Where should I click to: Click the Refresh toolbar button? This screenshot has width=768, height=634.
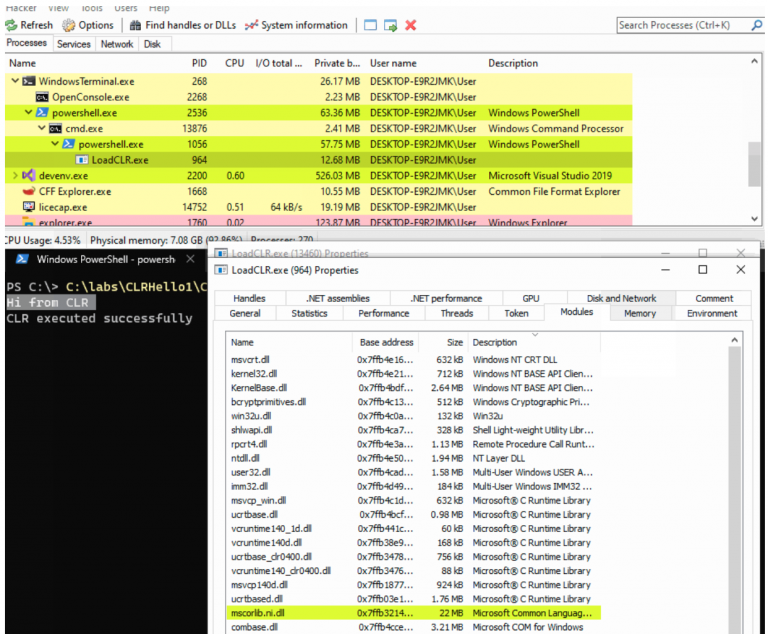tap(29, 25)
